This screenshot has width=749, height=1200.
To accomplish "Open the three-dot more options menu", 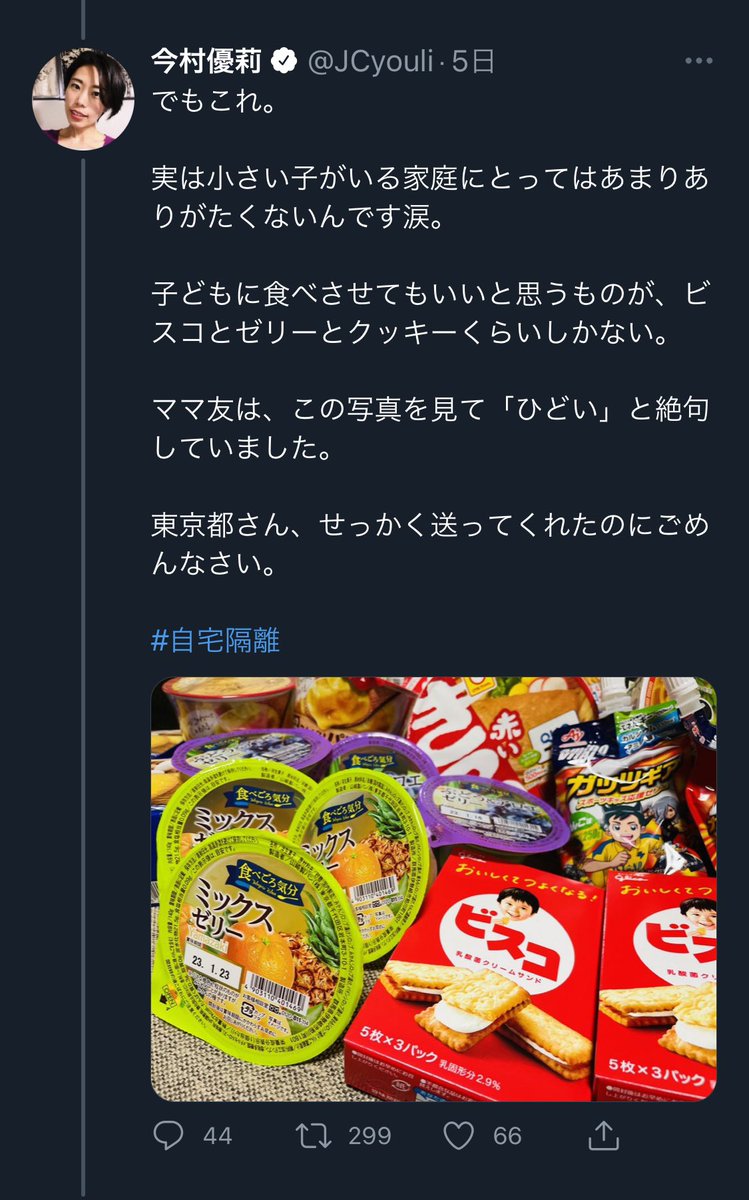I will [697, 62].
